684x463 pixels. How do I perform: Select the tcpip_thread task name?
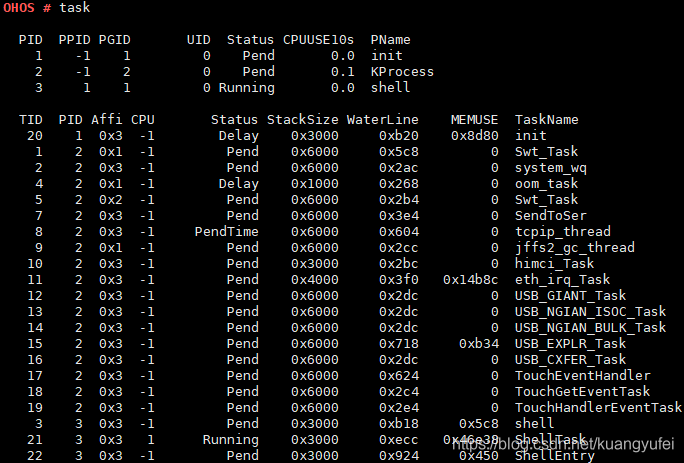coord(563,232)
